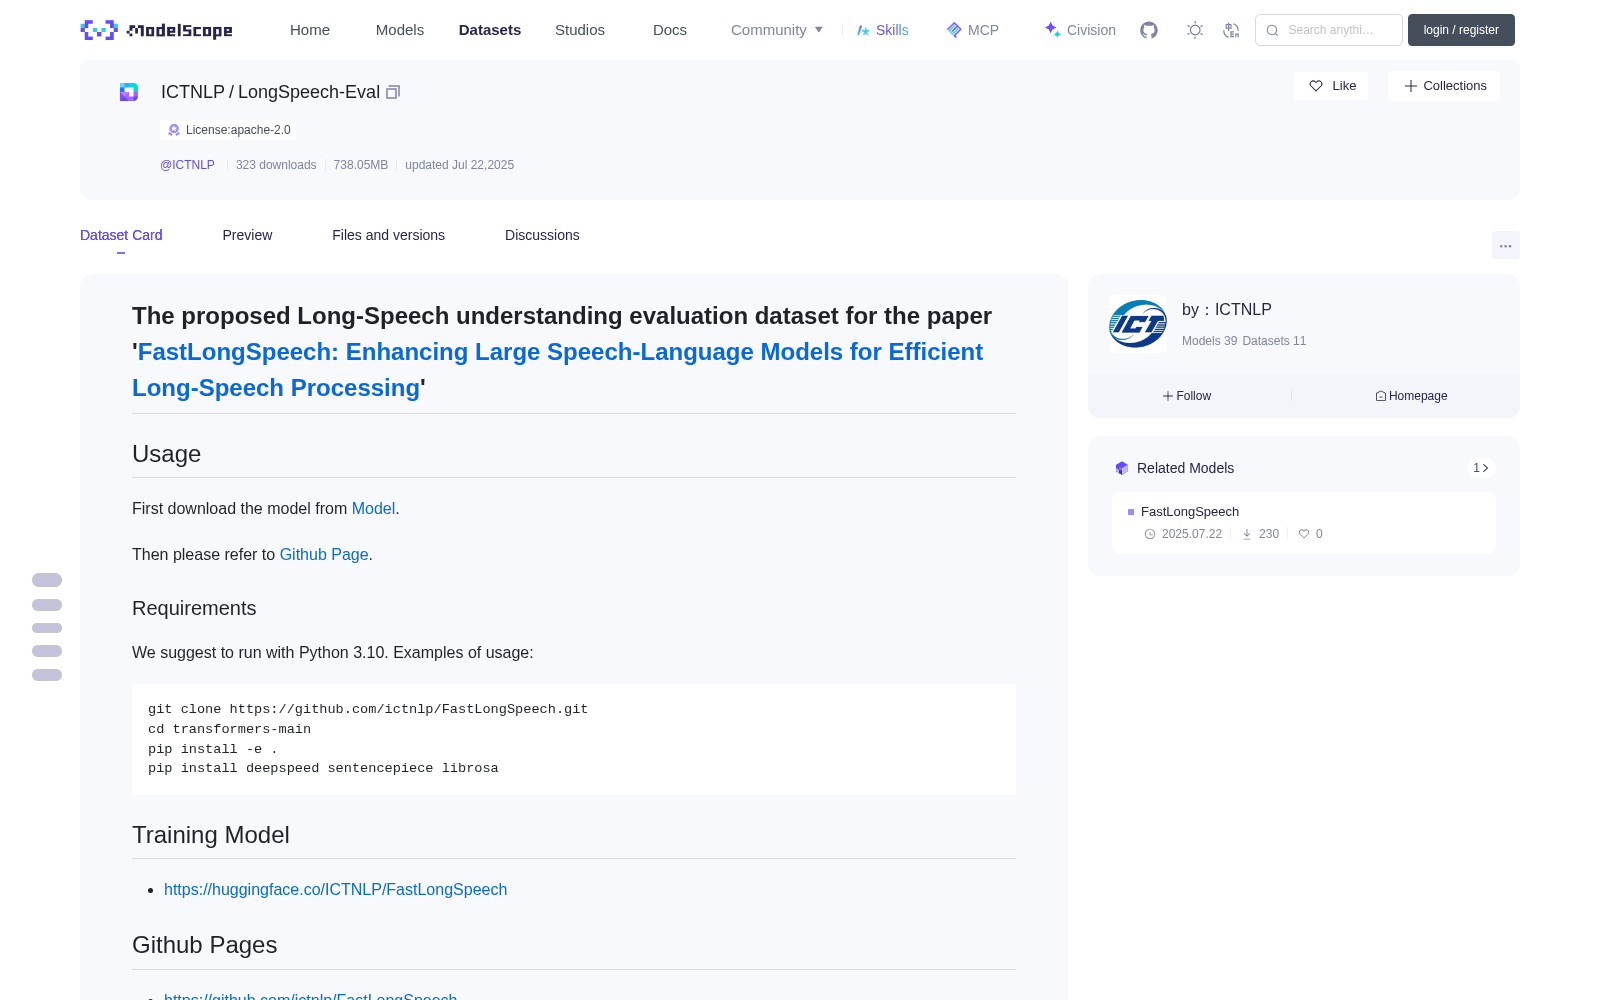This screenshot has width=1600, height=1000.
Task: Click the 'Models 39' count text
Action: coord(1209,341)
